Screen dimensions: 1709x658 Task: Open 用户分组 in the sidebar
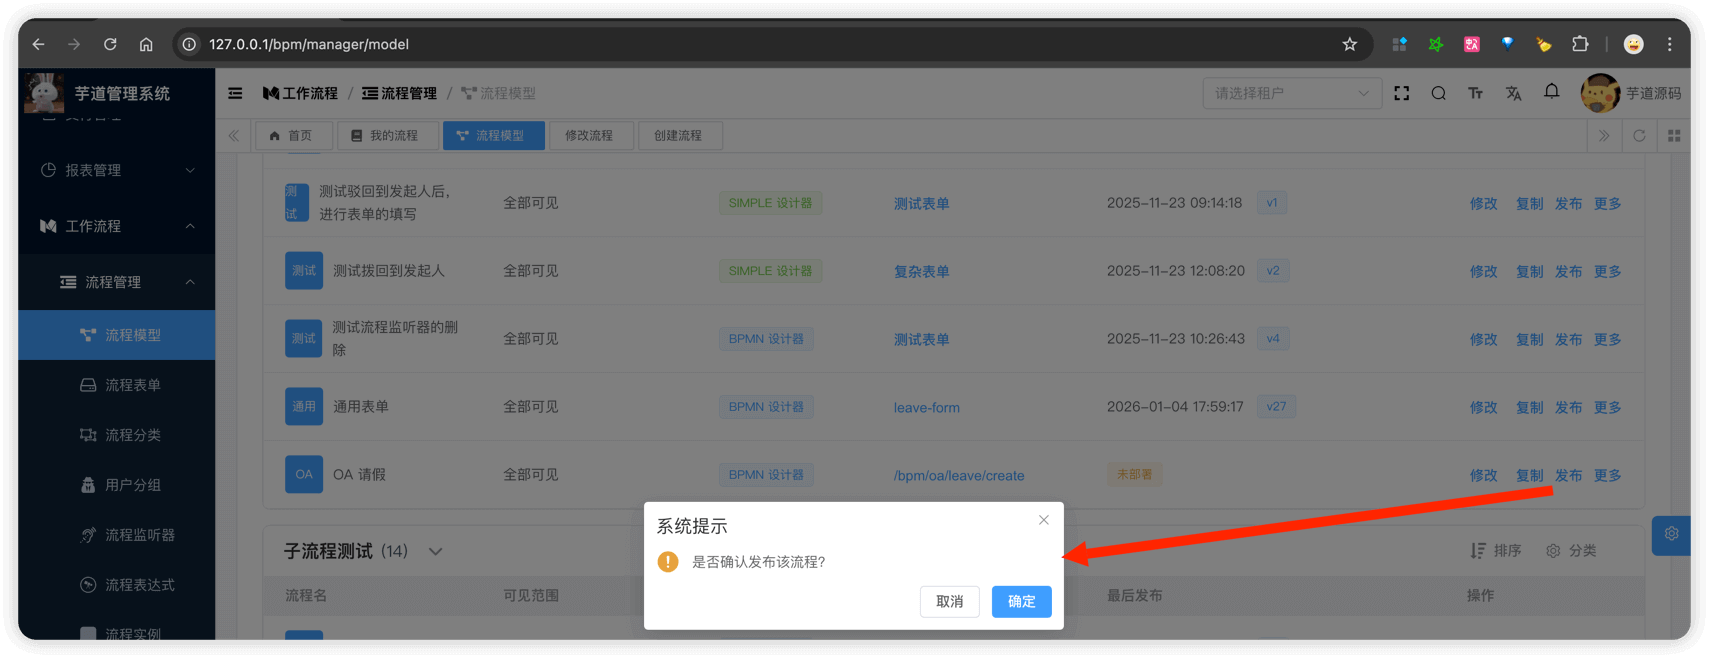(x=117, y=485)
